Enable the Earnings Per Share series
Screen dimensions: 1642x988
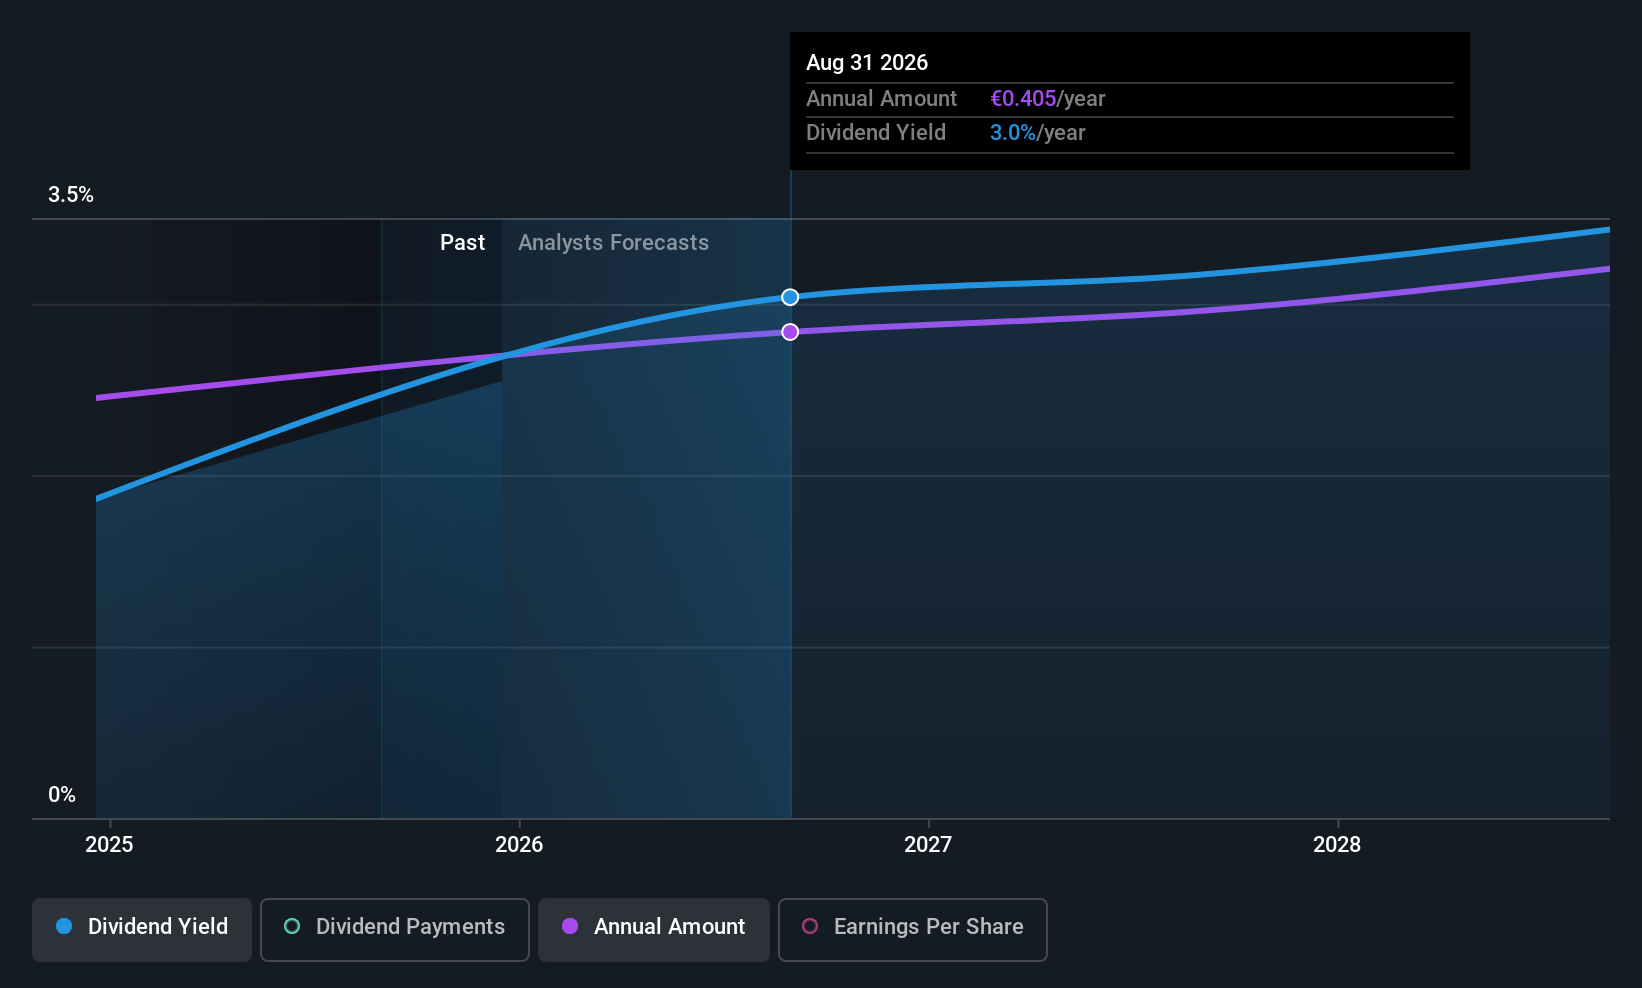coord(912,929)
